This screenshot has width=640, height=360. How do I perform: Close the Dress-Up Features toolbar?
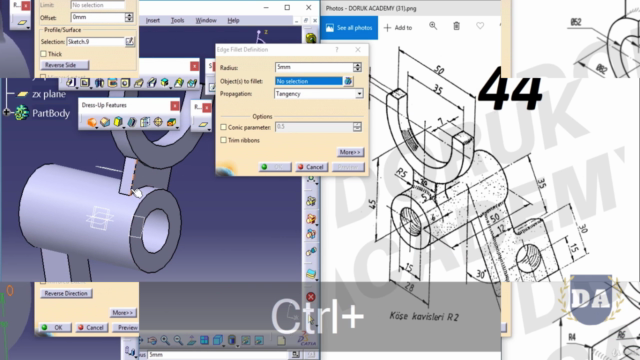pos(175,106)
